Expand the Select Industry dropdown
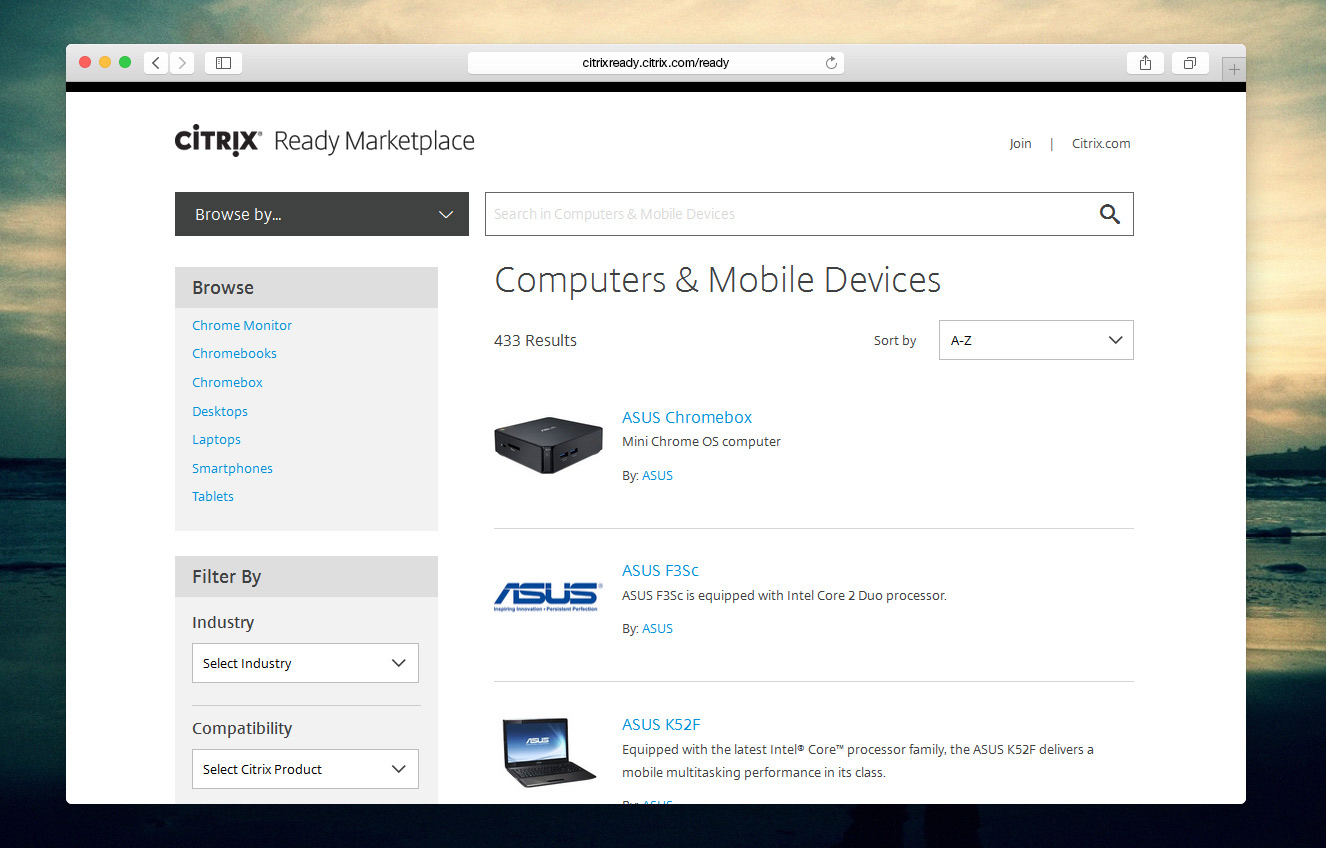This screenshot has height=848, width=1326. pos(305,663)
